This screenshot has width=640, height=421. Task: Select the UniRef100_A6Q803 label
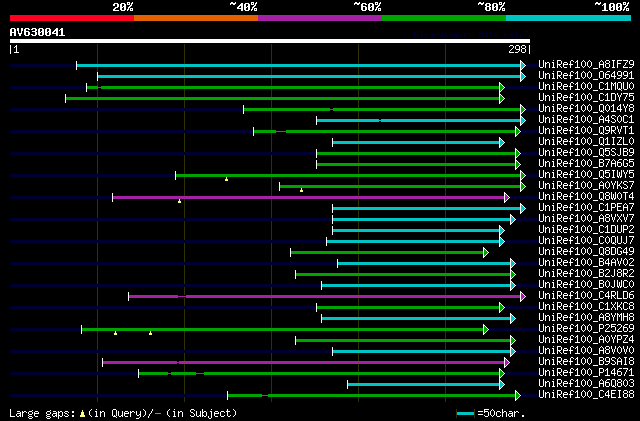(586, 384)
